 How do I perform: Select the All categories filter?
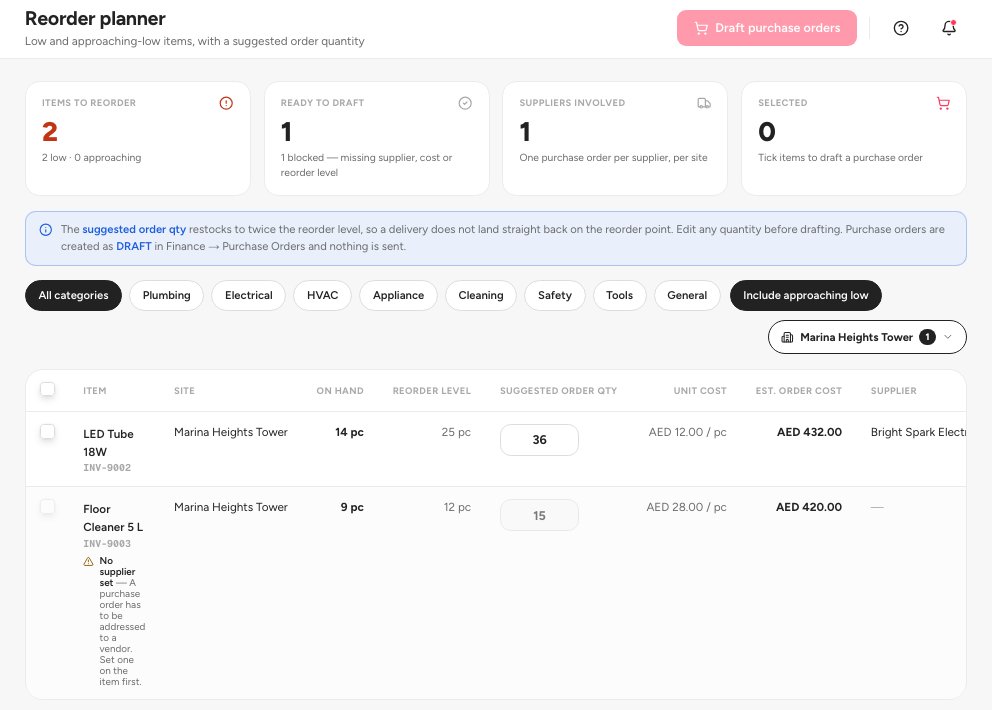(73, 296)
